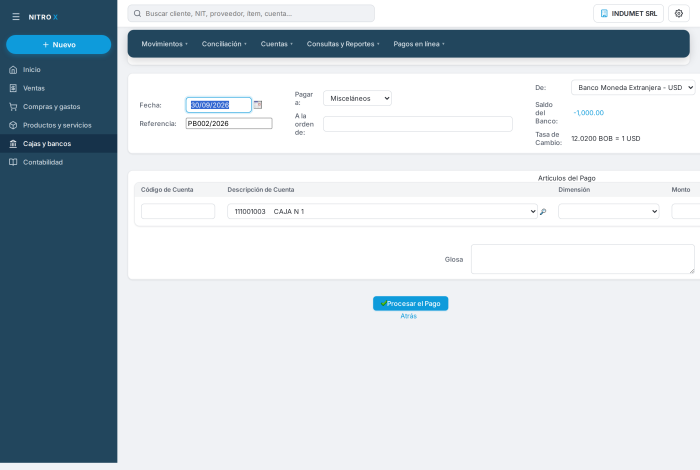The image size is (700, 470).
Task: Open Productos y servicios in sidebar
Action: tap(58, 125)
